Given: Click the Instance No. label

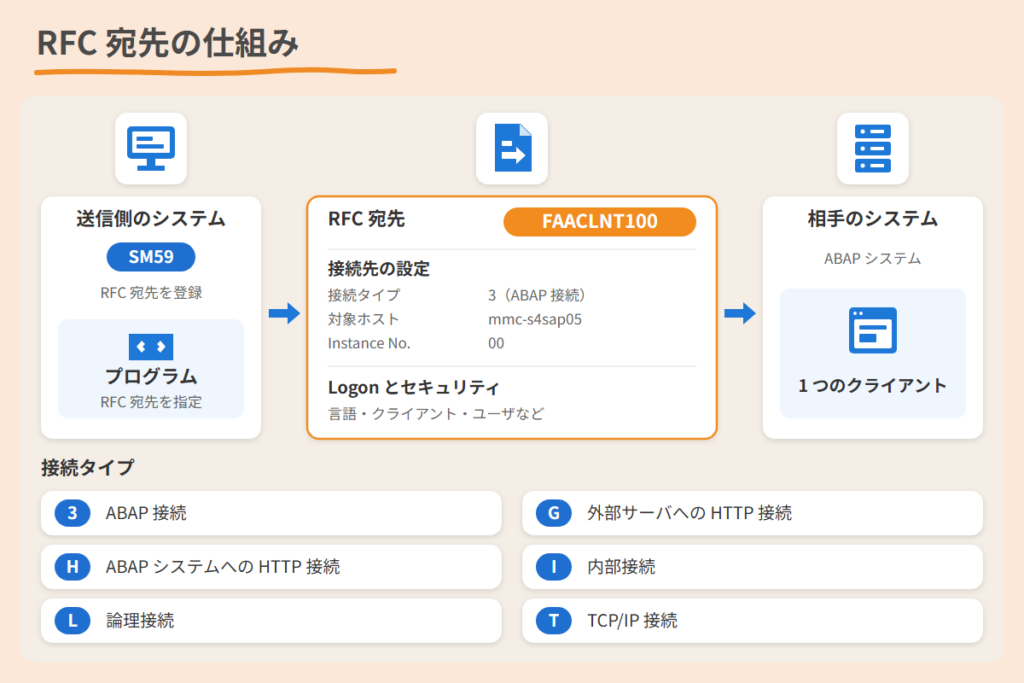Looking at the screenshot, I should tap(369, 343).
